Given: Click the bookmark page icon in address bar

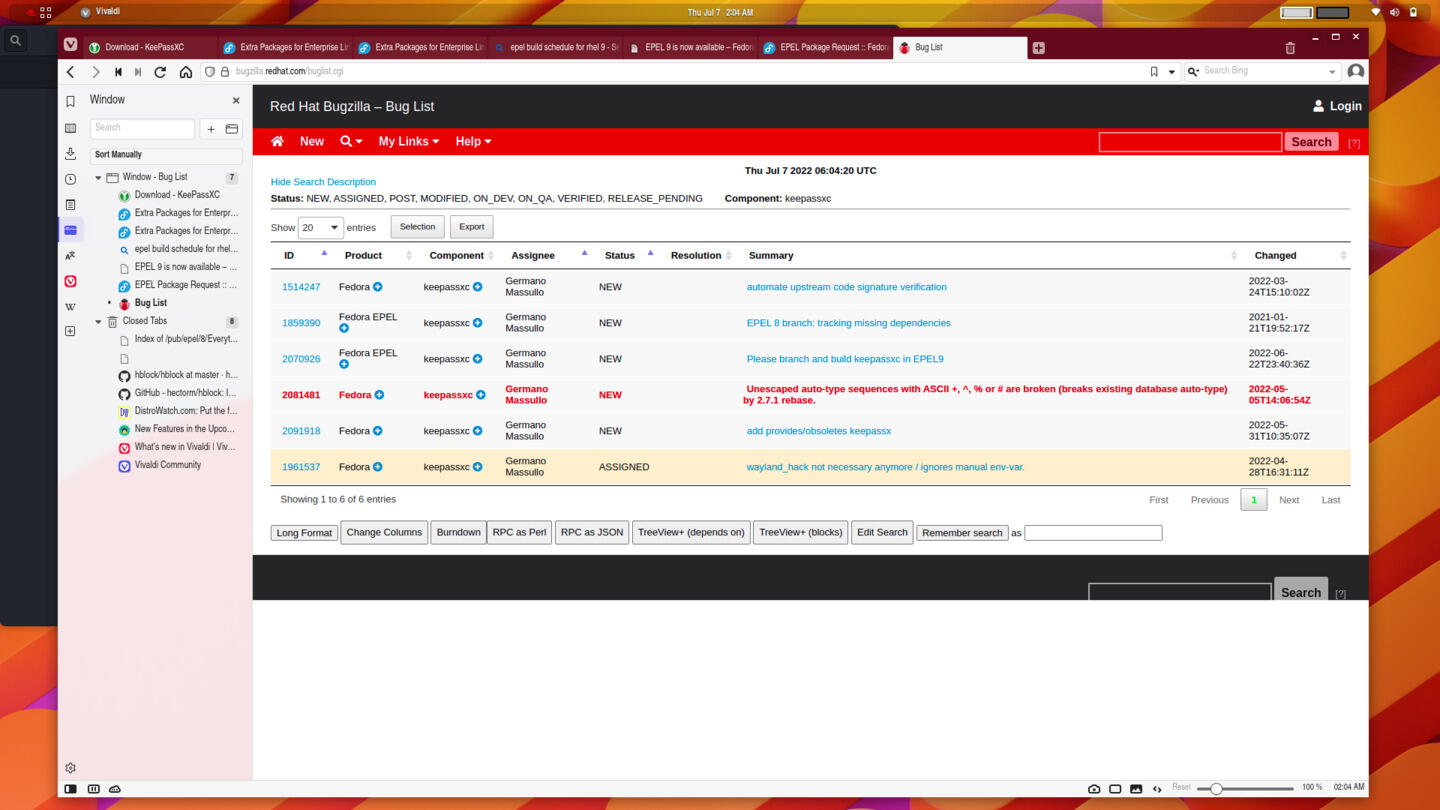Looking at the screenshot, I should pos(1154,72).
